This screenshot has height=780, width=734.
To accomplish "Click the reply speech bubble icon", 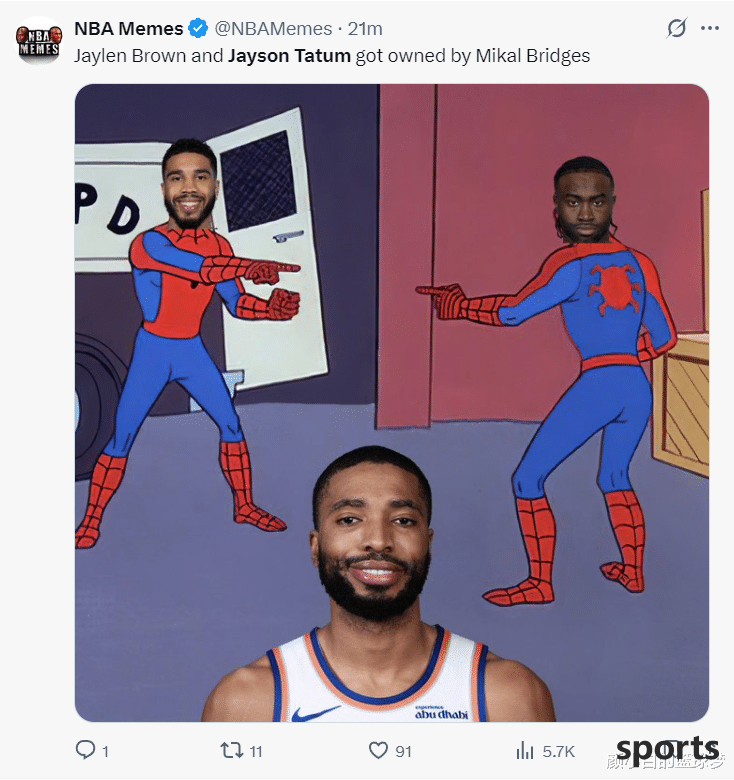I will tap(85, 750).
